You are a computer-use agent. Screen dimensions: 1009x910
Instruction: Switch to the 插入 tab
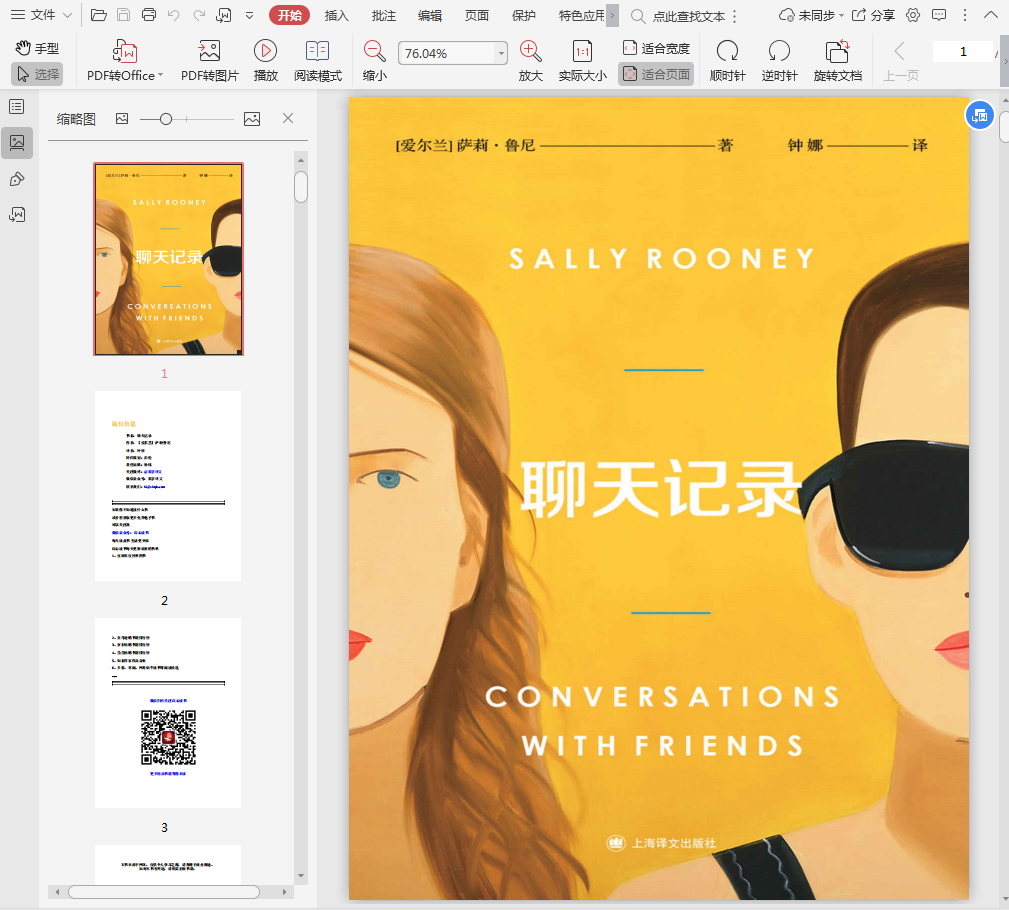click(337, 15)
